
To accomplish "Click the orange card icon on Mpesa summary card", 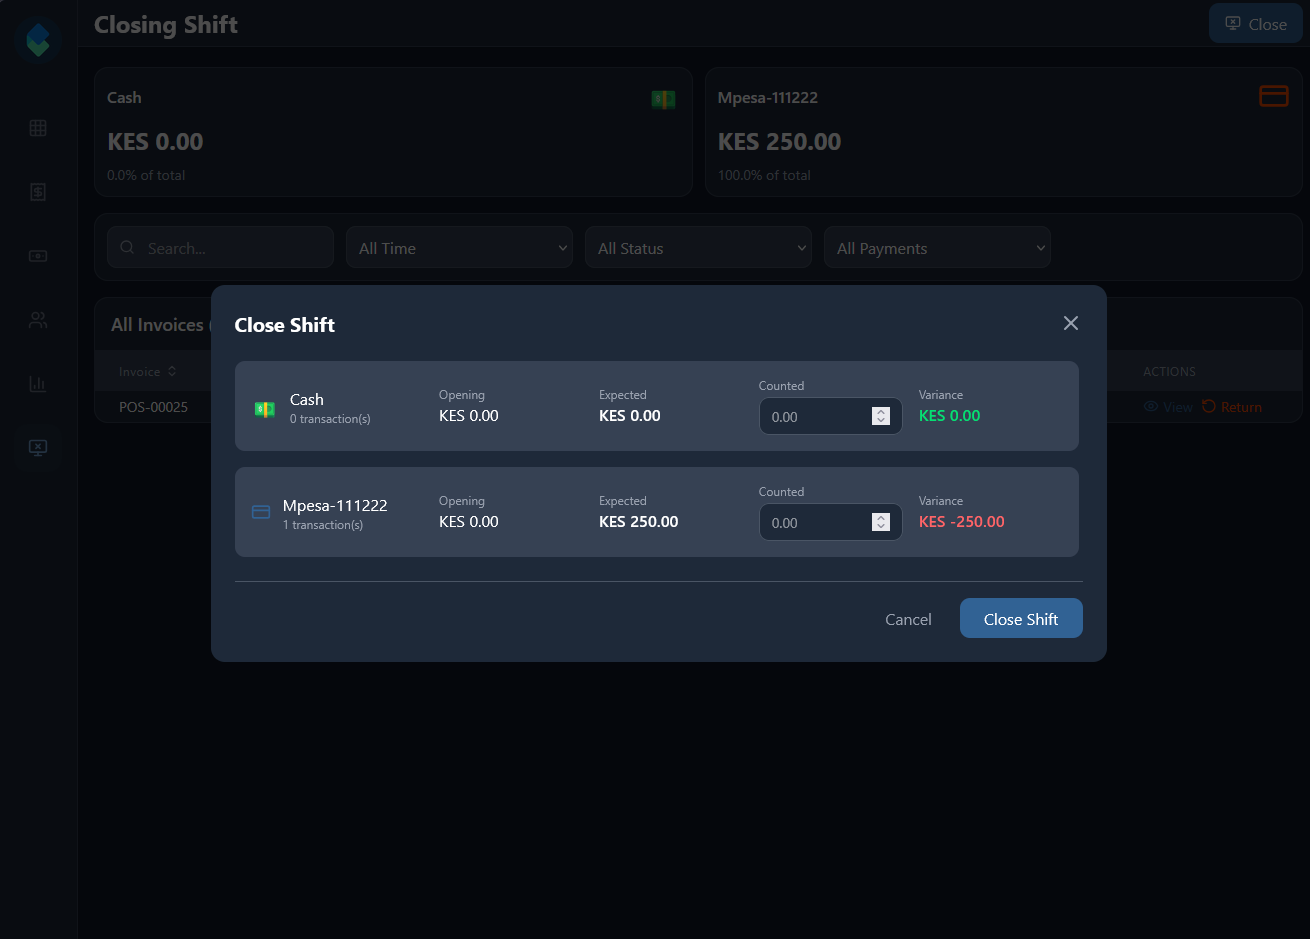I will pyautogui.click(x=1273, y=96).
